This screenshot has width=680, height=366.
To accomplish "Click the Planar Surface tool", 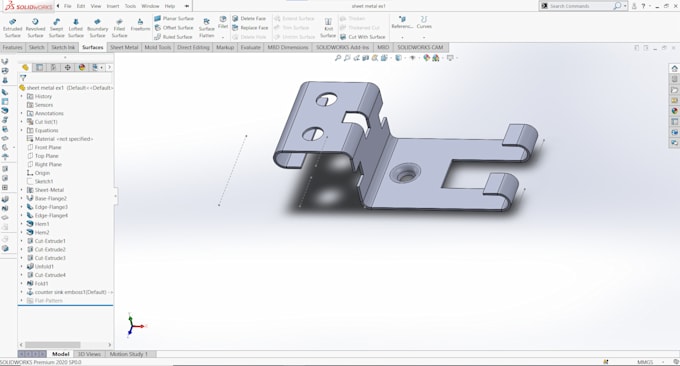I will click(x=174, y=18).
